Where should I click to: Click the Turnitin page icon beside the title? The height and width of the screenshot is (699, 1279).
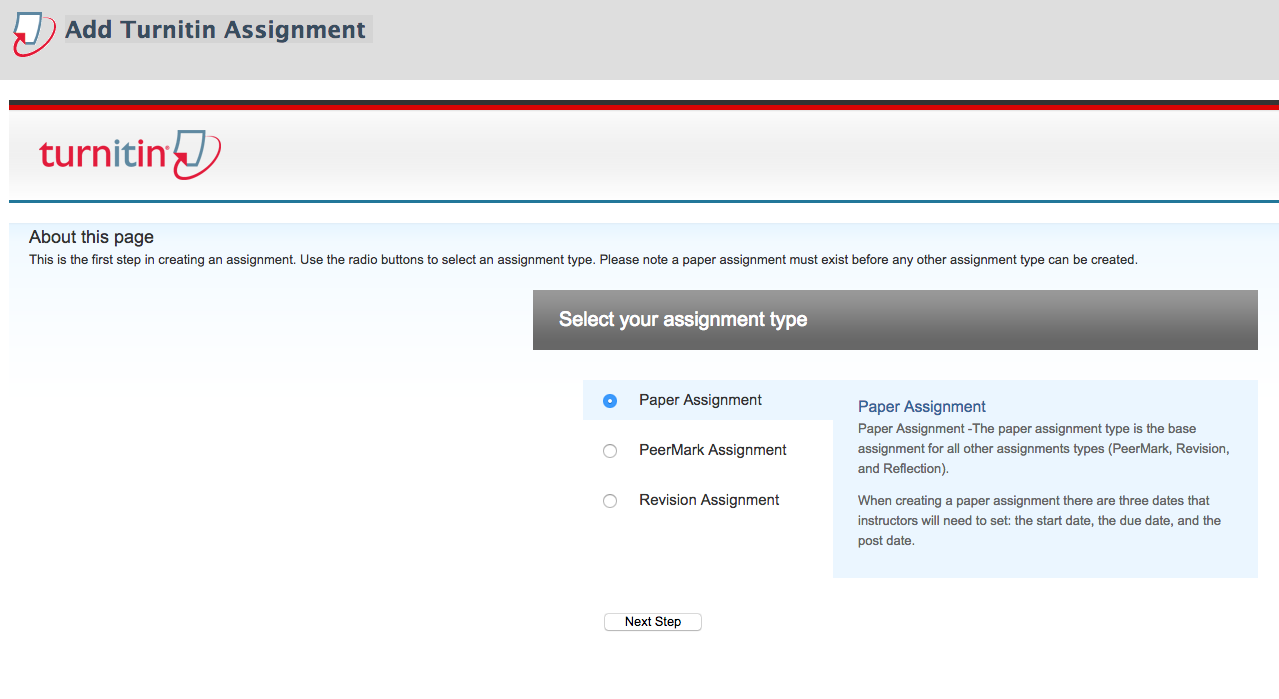33,32
